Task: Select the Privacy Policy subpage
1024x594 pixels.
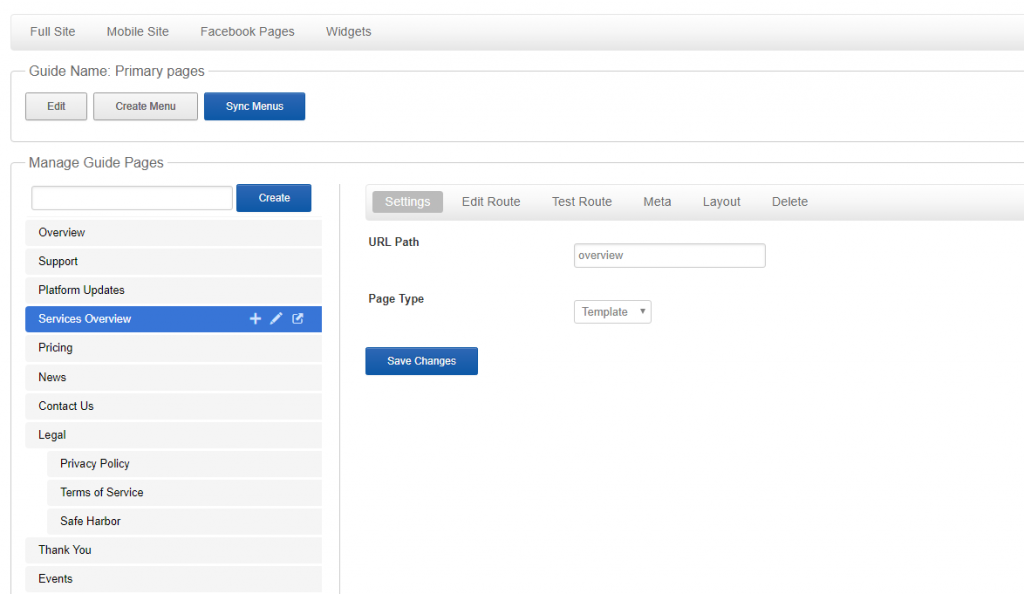Action: (x=185, y=463)
